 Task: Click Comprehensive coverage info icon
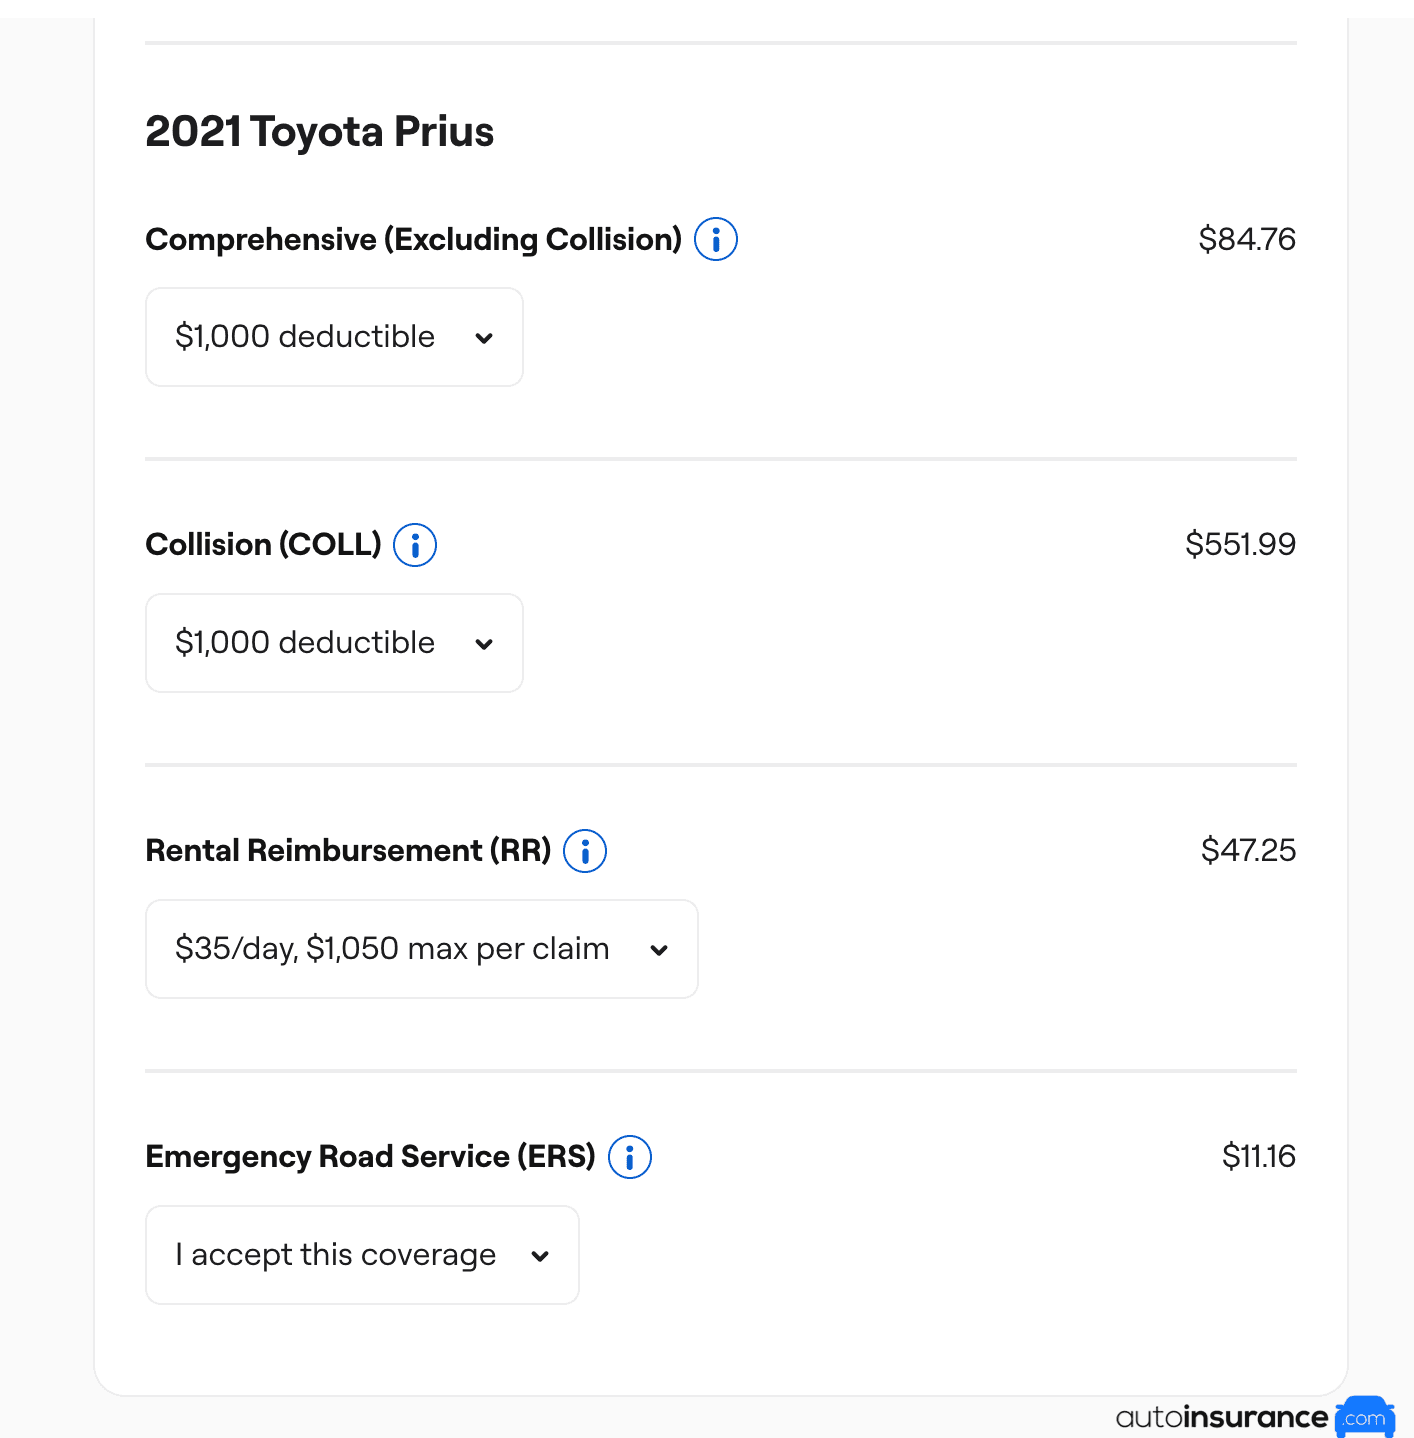[x=715, y=239]
